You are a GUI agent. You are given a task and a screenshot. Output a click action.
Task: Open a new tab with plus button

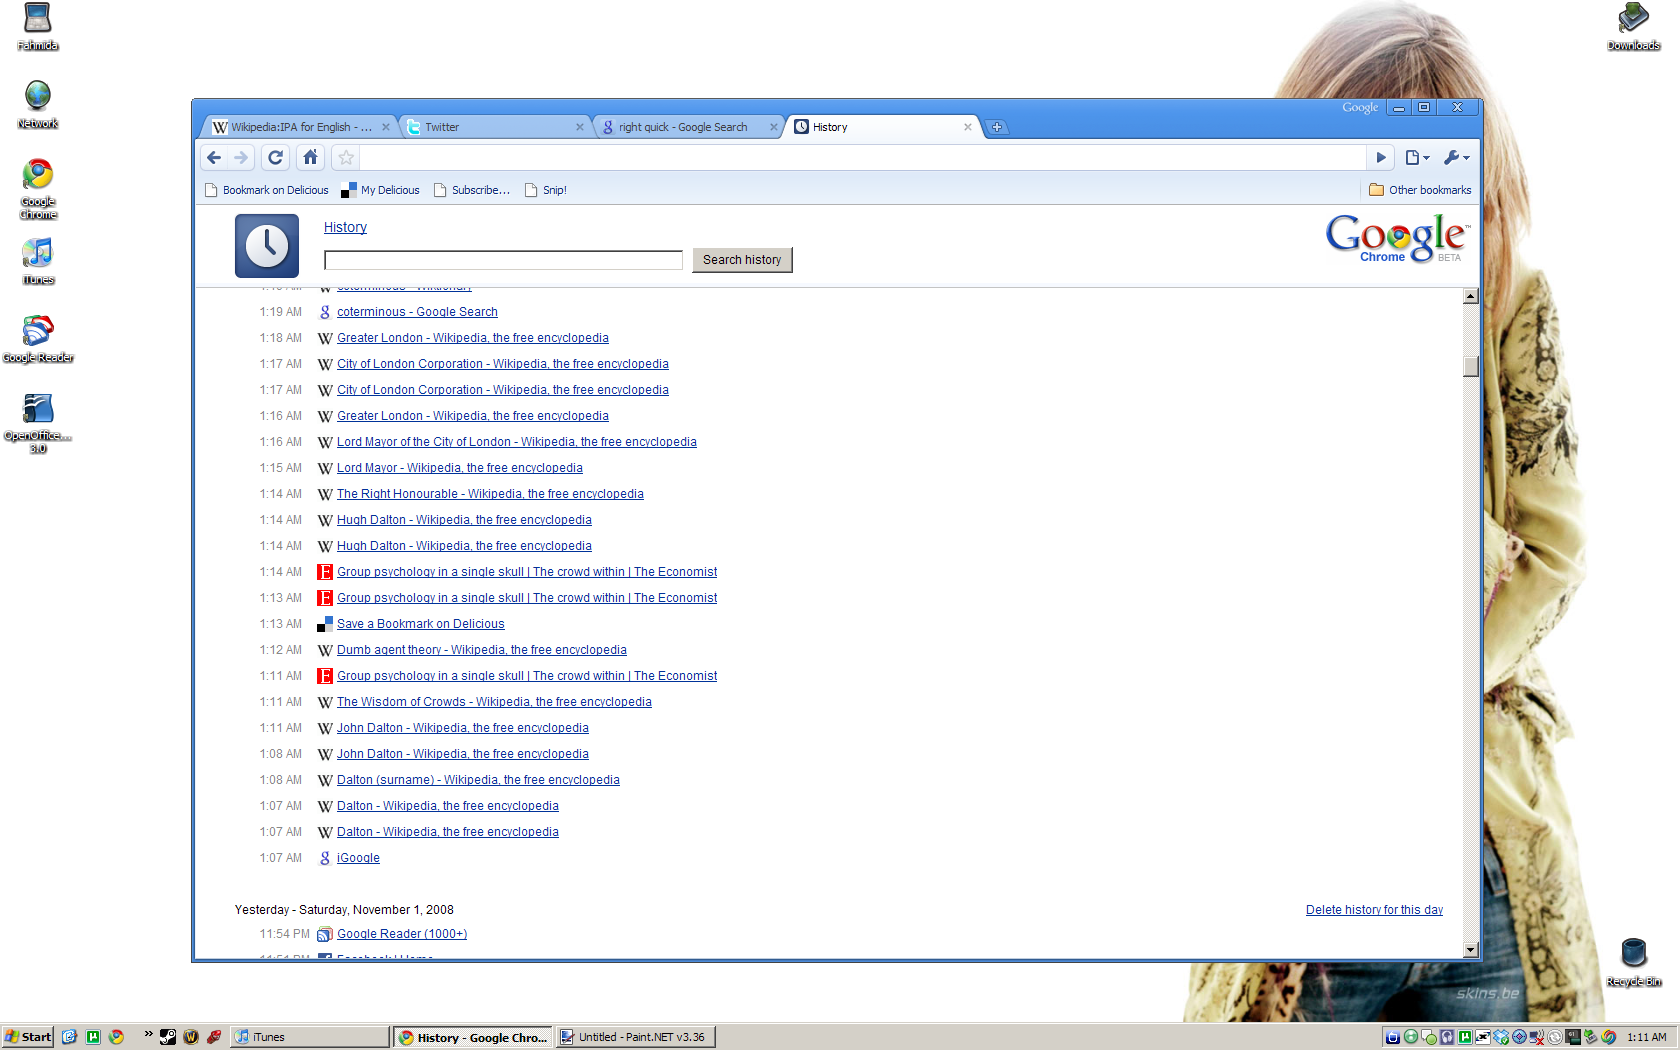pos(997,127)
